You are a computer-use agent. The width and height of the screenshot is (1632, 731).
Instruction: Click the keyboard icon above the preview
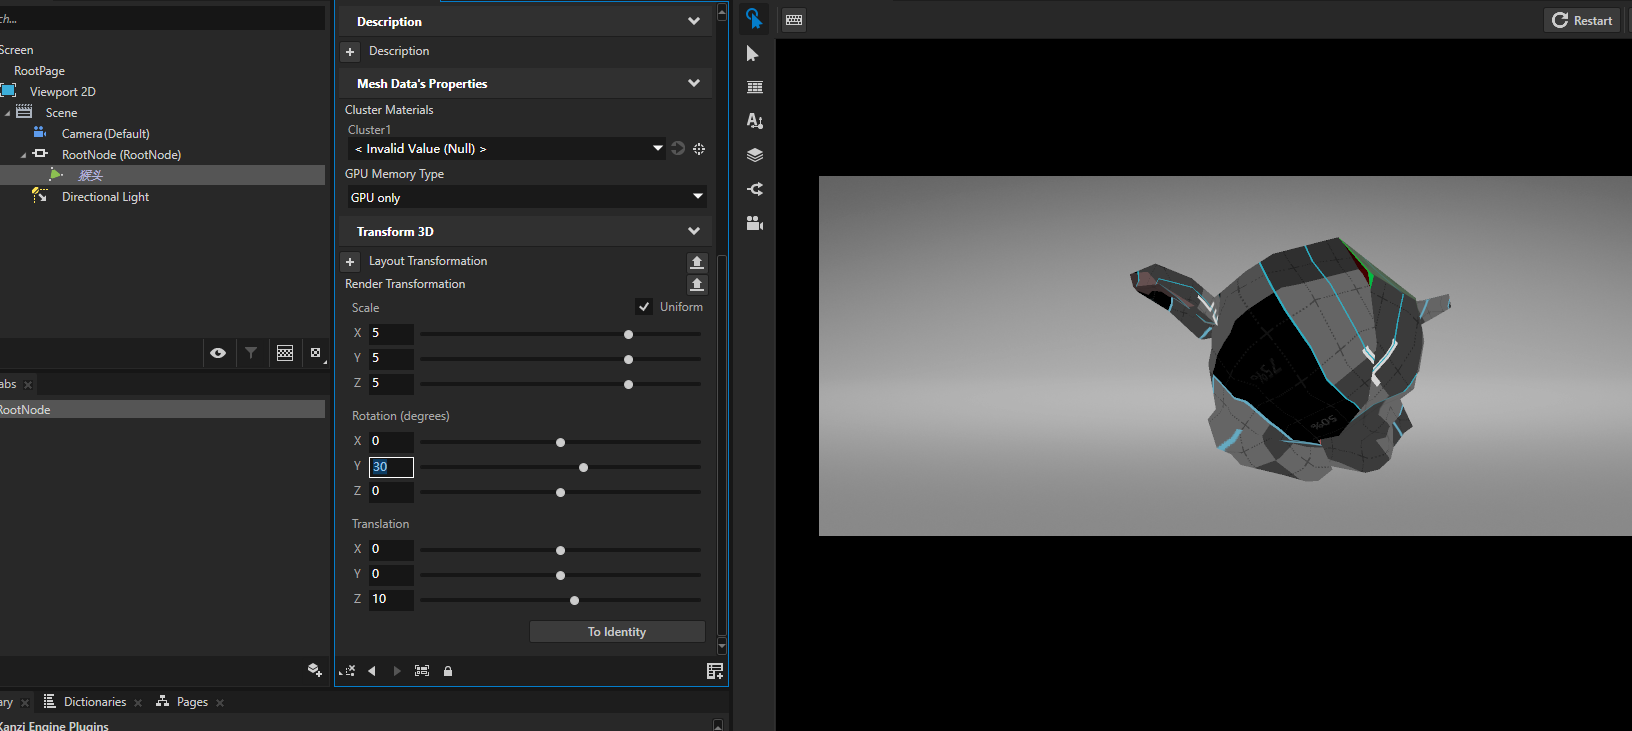coord(794,20)
